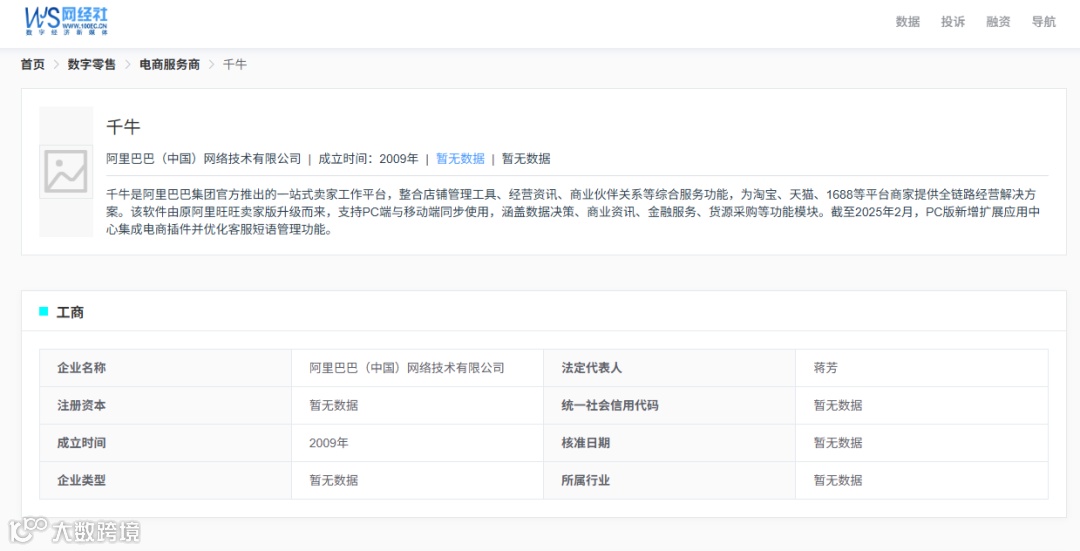1080x551 pixels.
Task: Select the 暂无数据 value beside 核准日期
Action: pyautogui.click(x=838, y=443)
